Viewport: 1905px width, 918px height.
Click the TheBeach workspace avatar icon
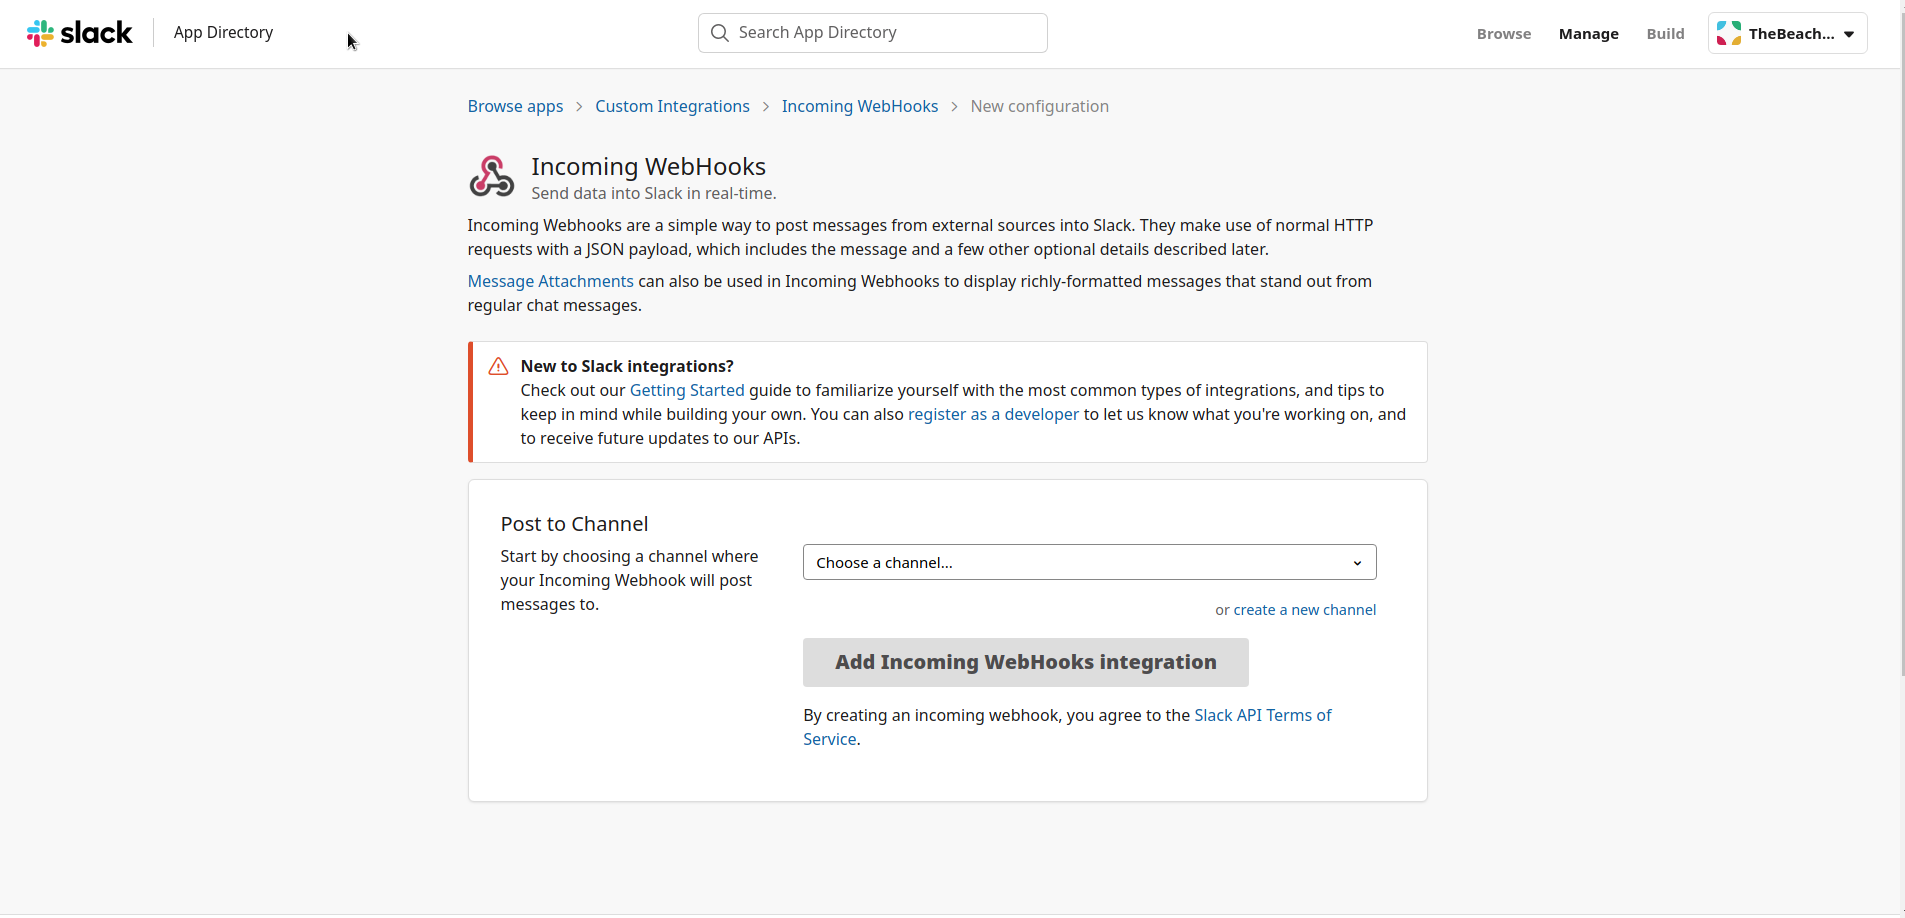1729,34
